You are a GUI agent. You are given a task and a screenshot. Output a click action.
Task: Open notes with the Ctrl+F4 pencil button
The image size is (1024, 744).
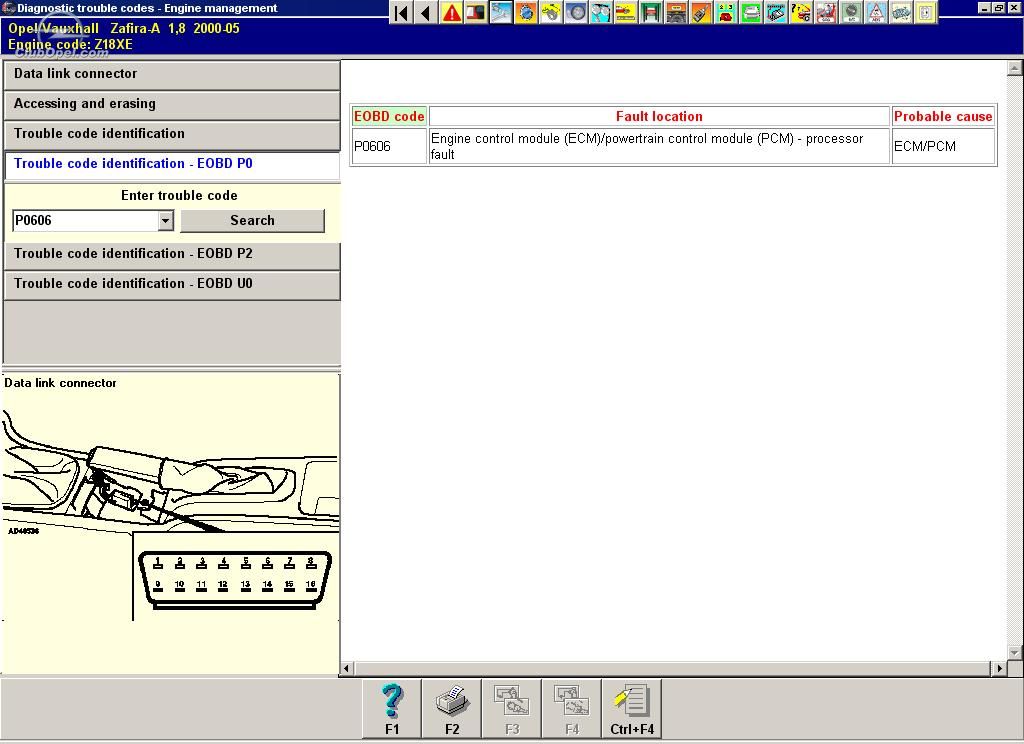point(632,709)
